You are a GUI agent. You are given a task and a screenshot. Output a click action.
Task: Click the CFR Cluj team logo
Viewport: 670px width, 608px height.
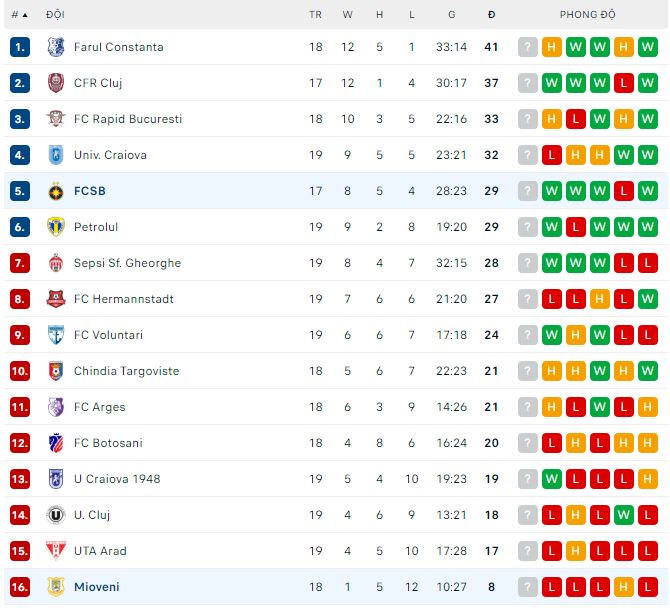[56, 83]
